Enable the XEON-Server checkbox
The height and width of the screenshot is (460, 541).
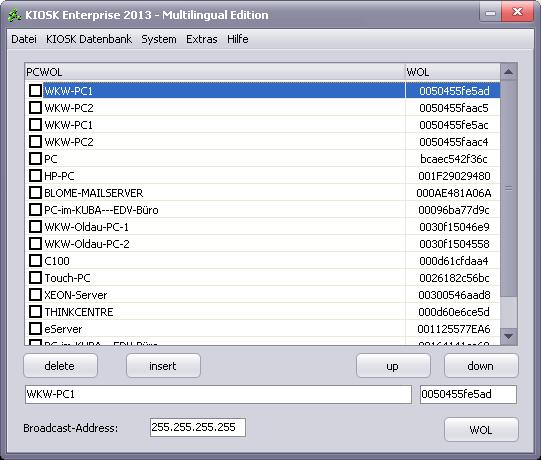click(x=35, y=295)
